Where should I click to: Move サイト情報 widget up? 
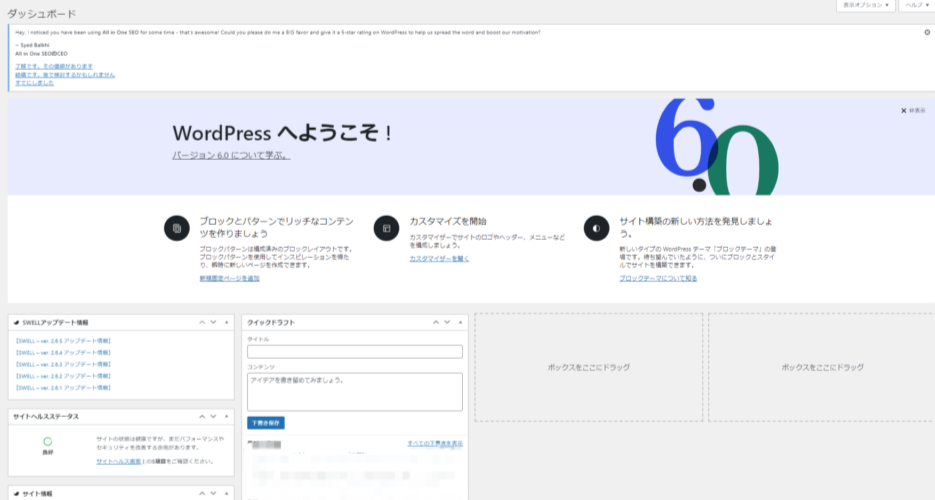click(x=202, y=493)
